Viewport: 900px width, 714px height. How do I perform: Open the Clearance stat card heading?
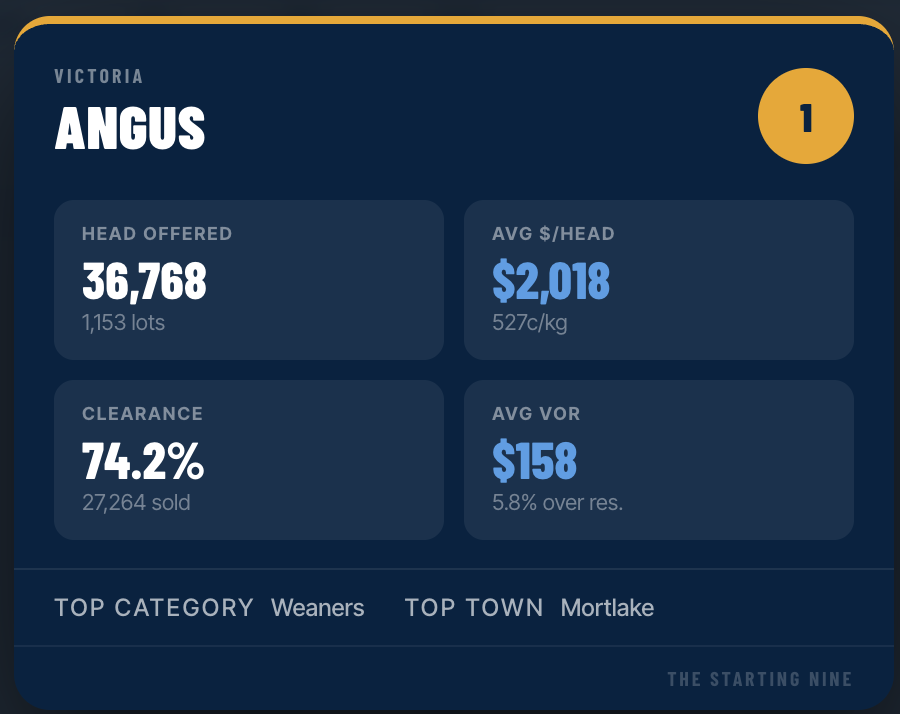point(142,414)
